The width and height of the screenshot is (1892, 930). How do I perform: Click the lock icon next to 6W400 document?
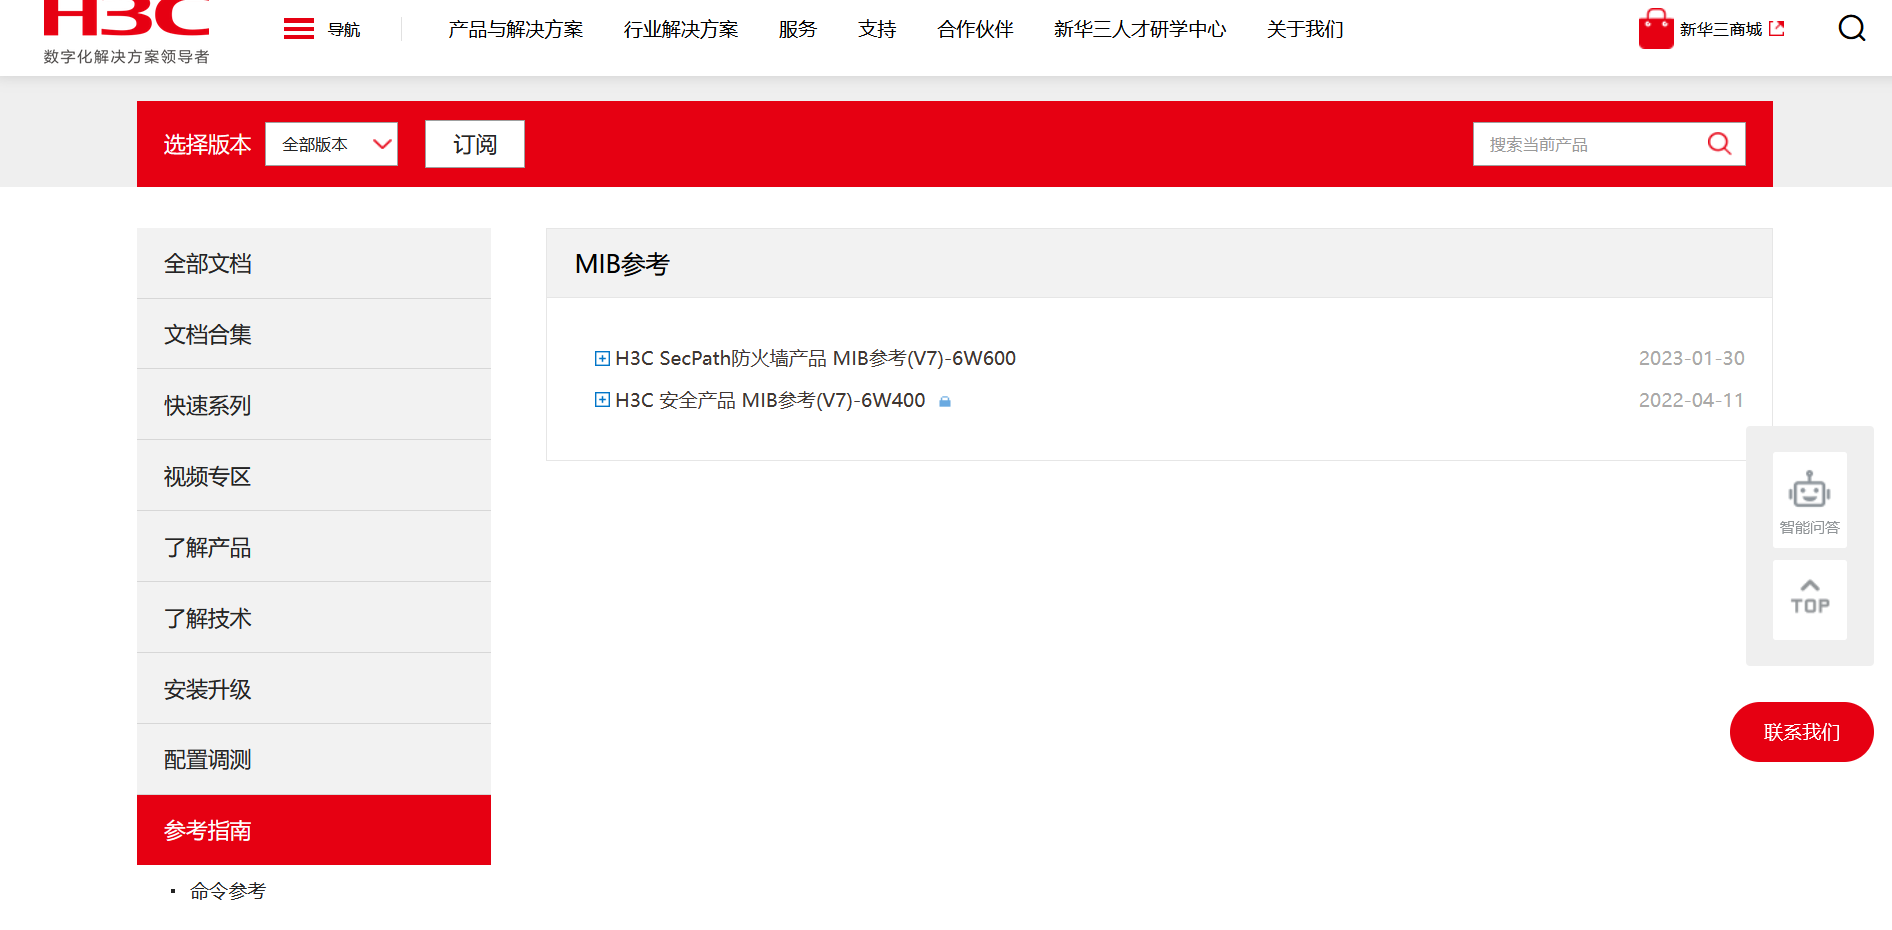(945, 401)
